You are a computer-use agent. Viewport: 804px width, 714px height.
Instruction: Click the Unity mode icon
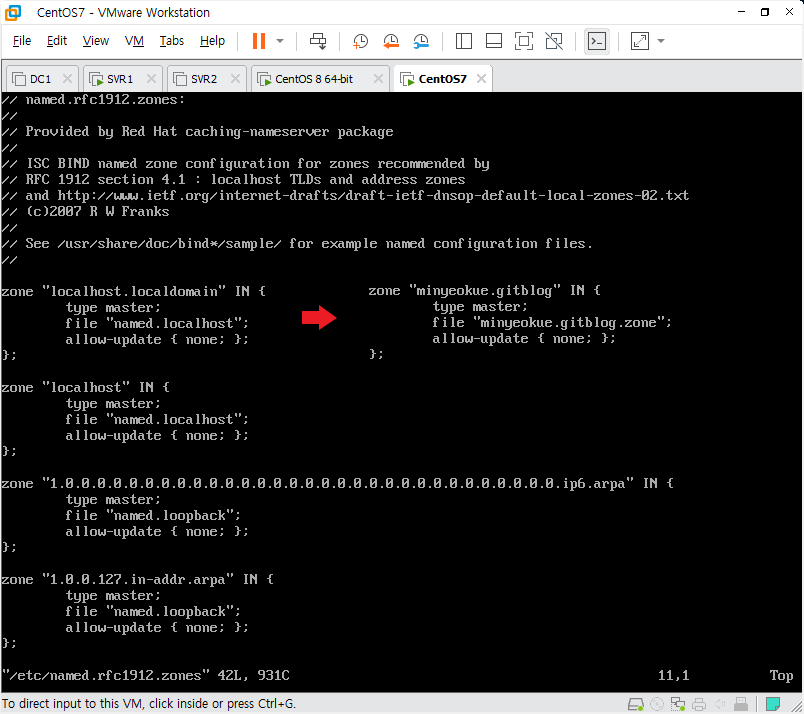554,41
